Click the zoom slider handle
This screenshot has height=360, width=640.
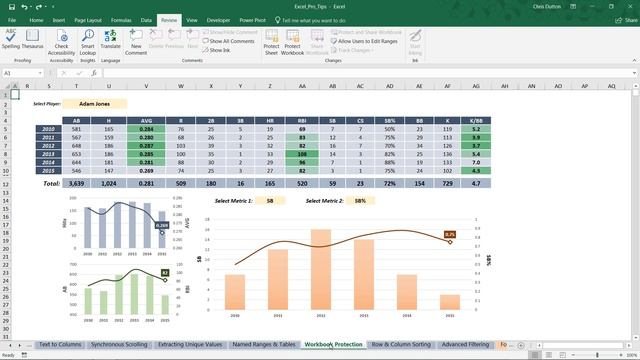pos(597,355)
